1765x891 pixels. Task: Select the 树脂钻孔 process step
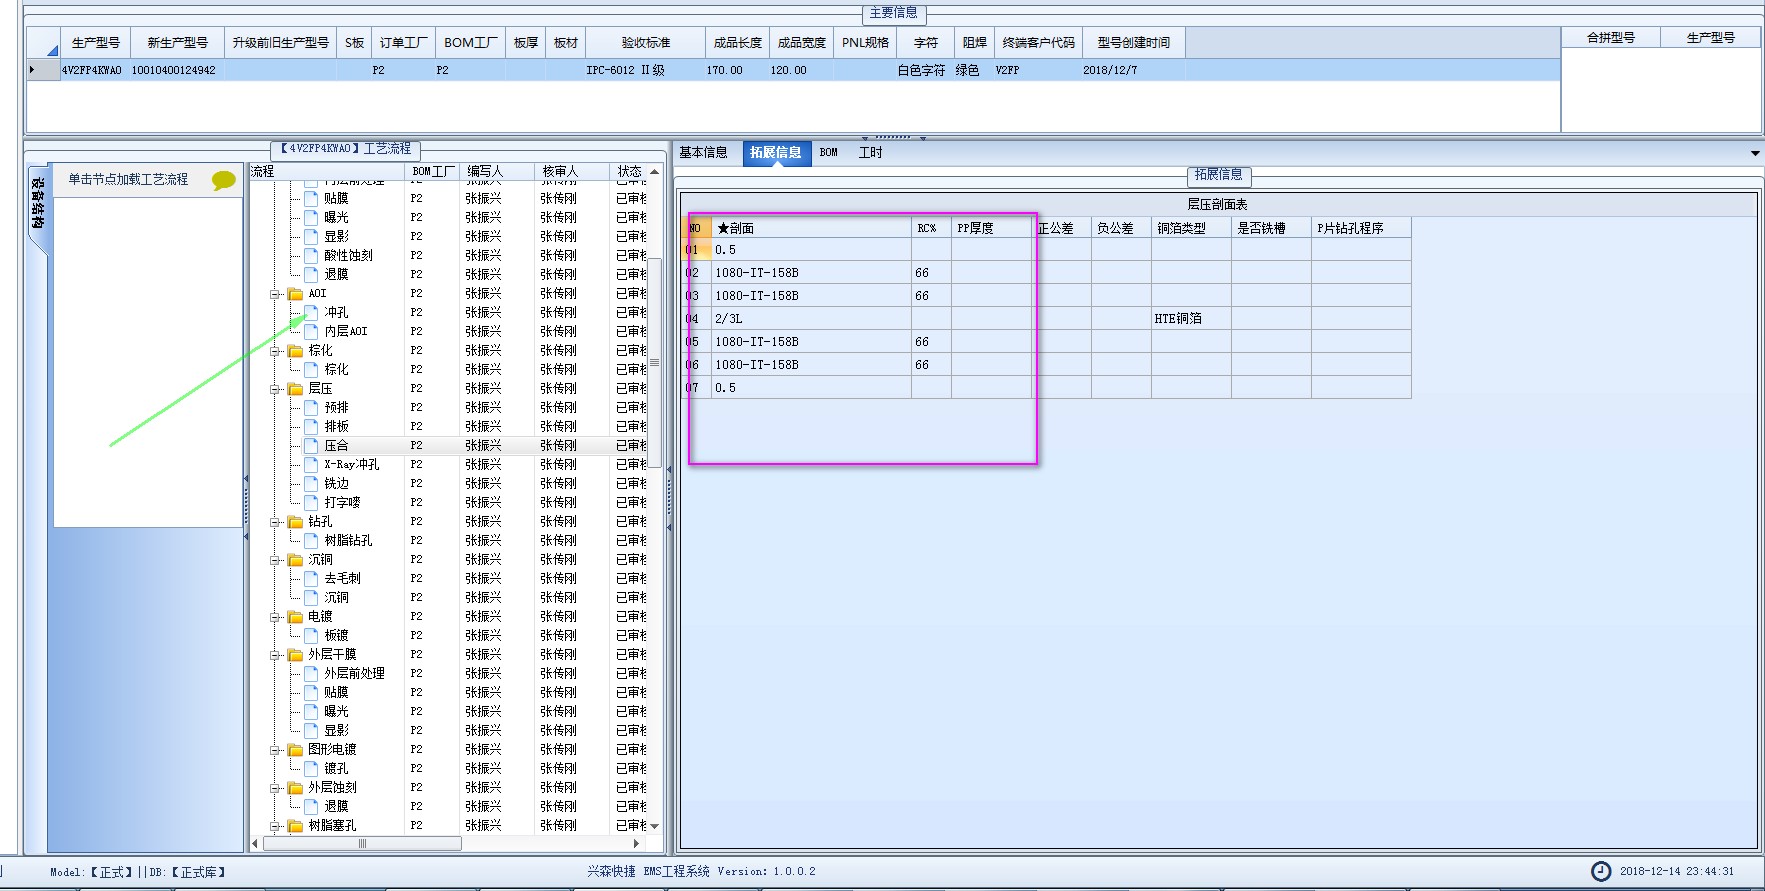tap(348, 541)
